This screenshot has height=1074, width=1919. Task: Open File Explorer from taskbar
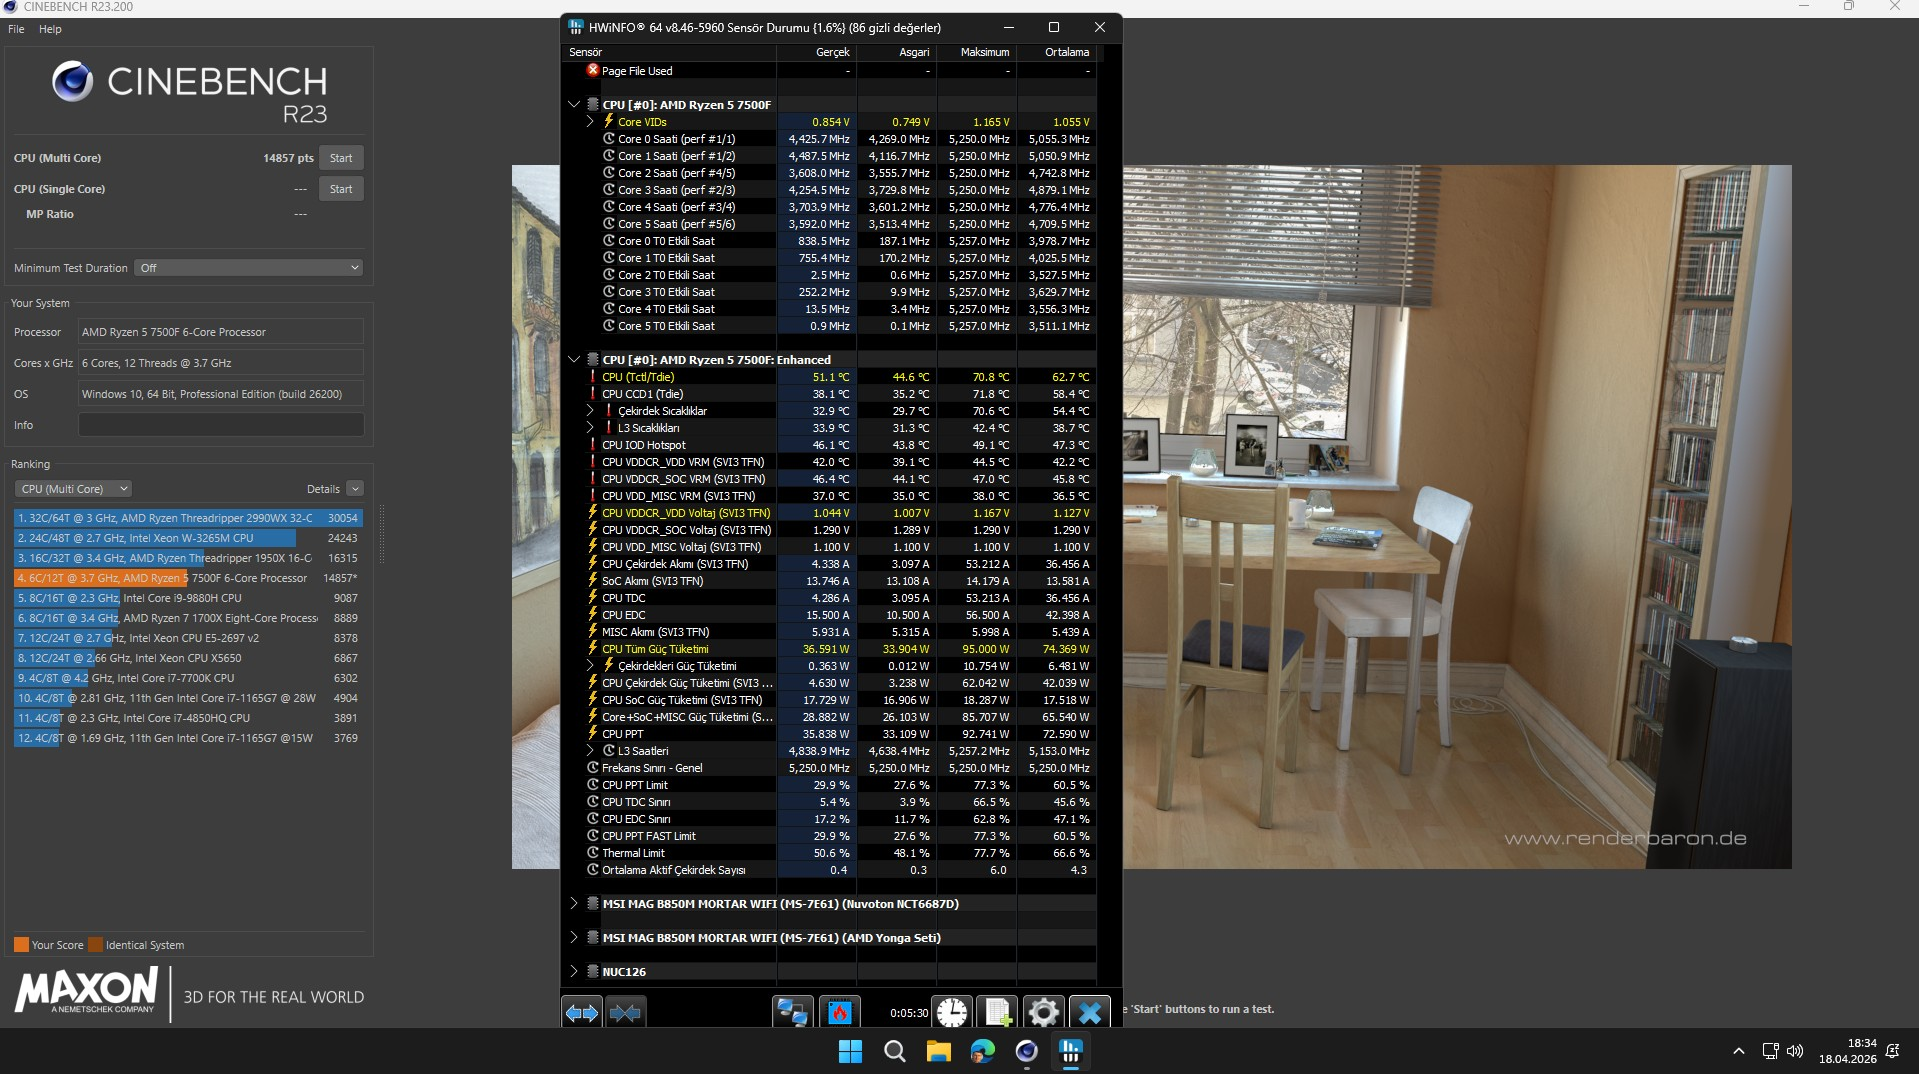point(938,1051)
